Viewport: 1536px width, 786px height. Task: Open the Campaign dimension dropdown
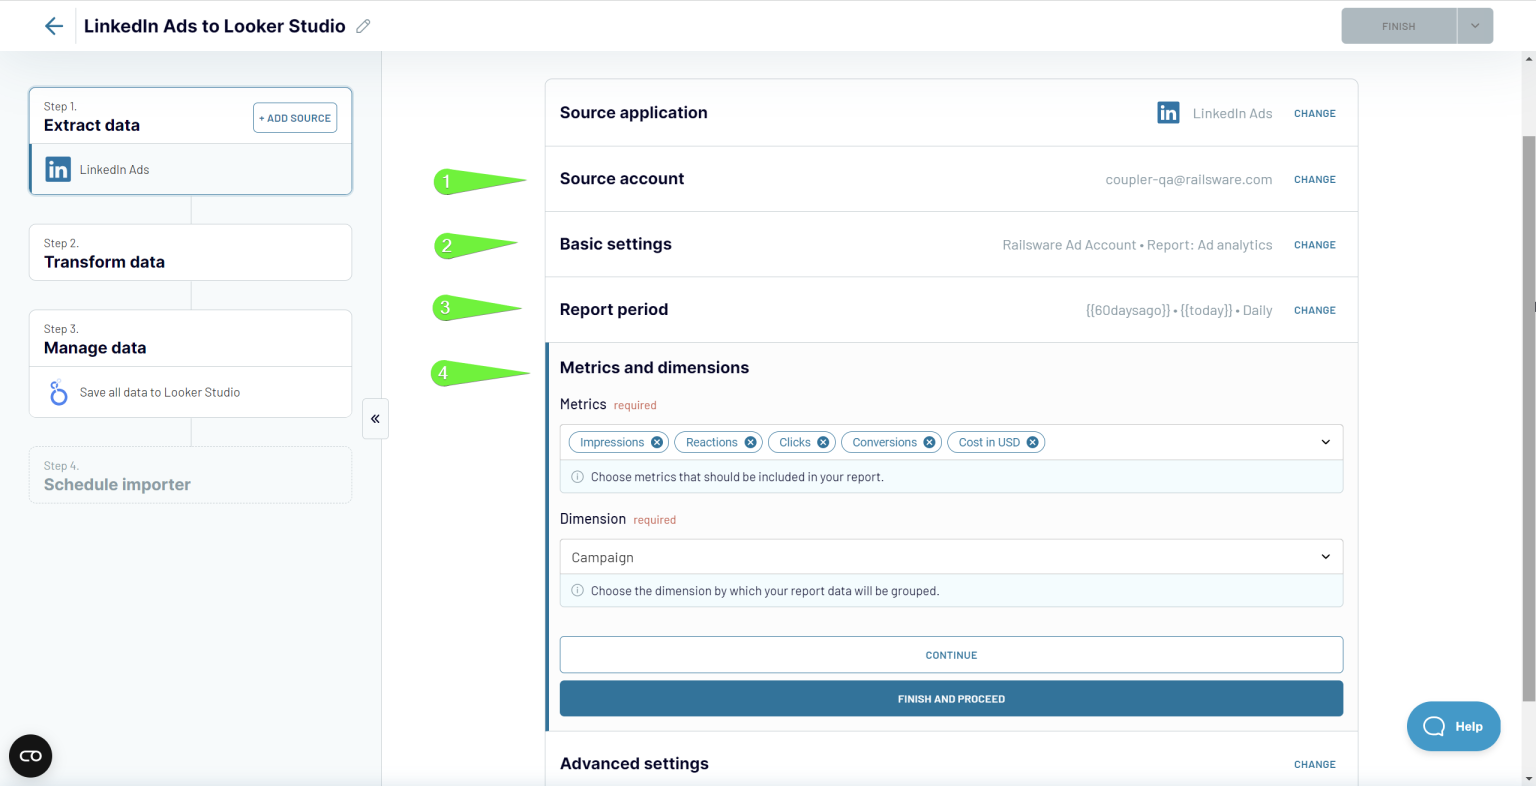point(1325,556)
